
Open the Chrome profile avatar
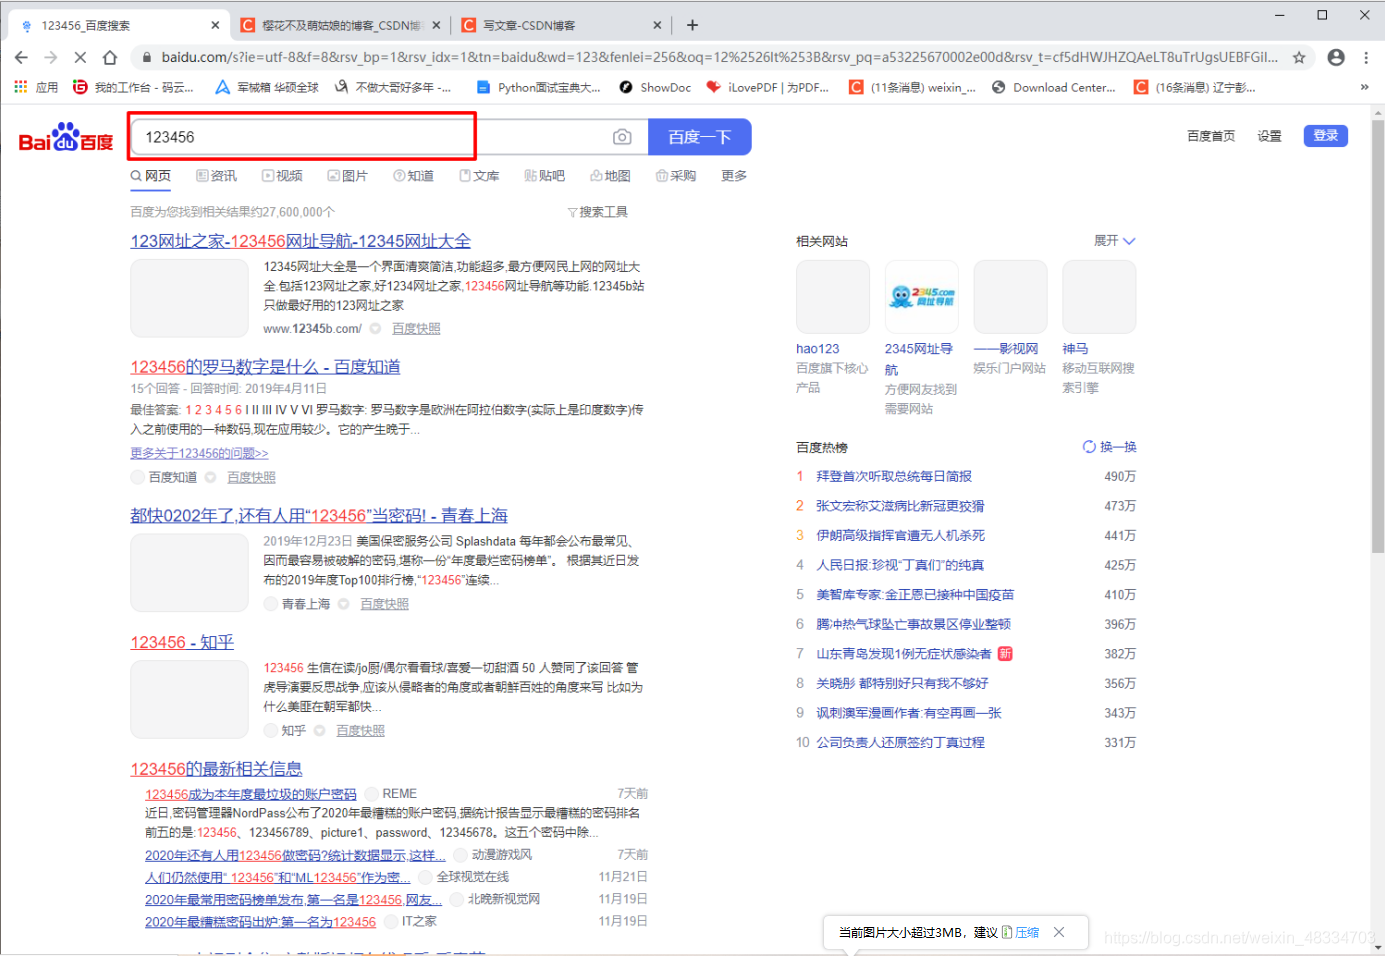[x=1336, y=57]
